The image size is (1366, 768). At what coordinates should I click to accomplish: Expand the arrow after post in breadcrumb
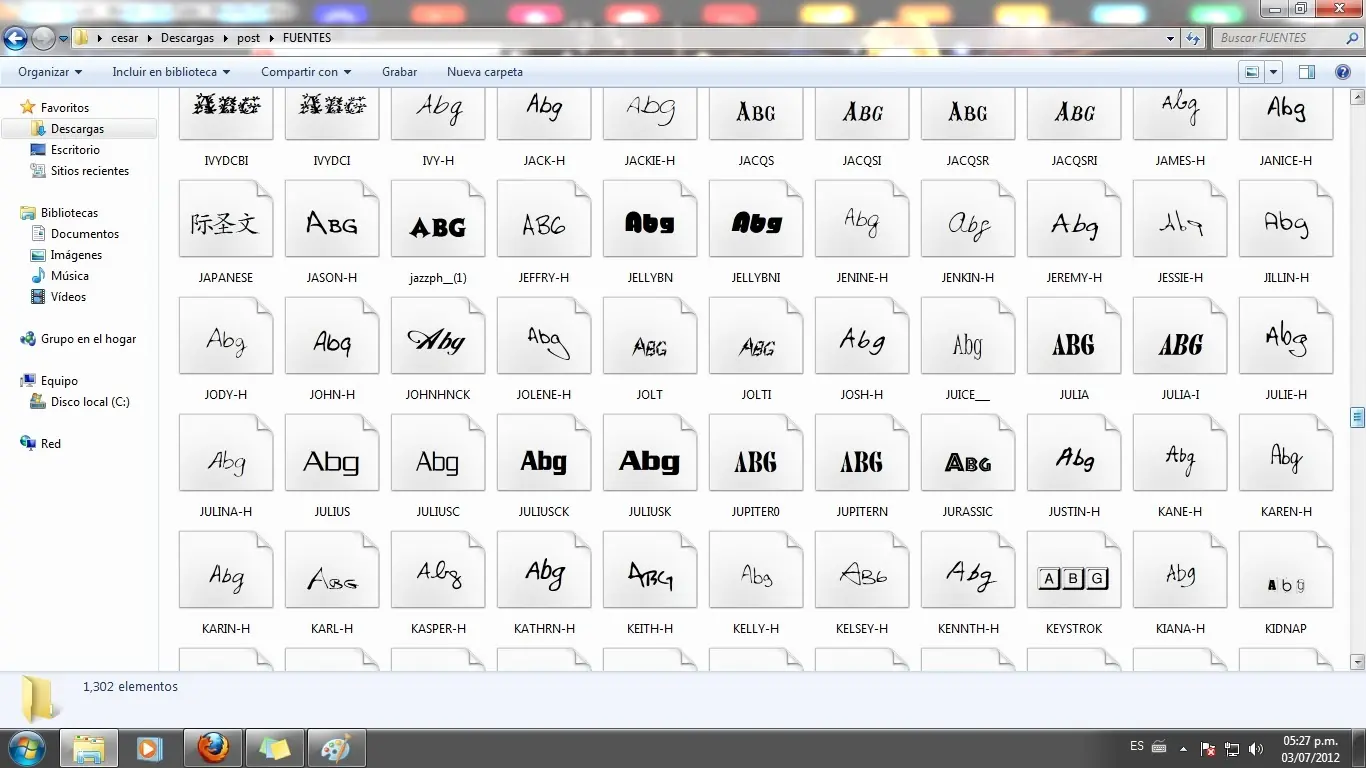coord(271,38)
